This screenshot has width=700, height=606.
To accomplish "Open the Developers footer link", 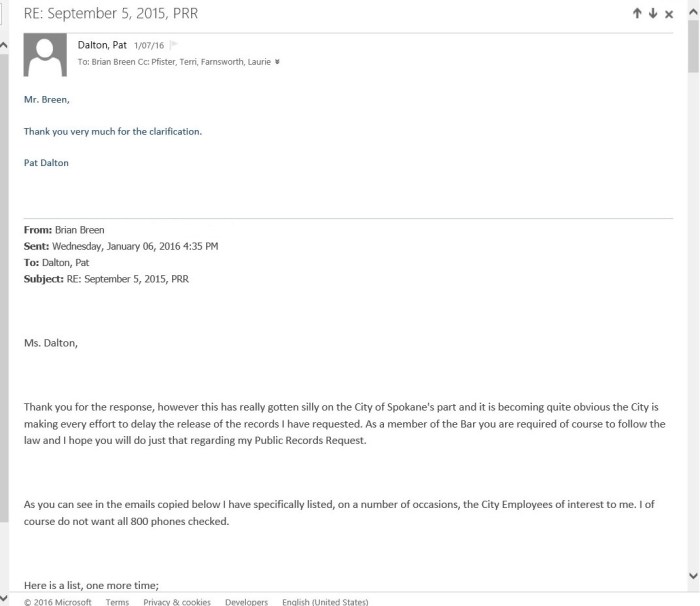I will click(246, 601).
